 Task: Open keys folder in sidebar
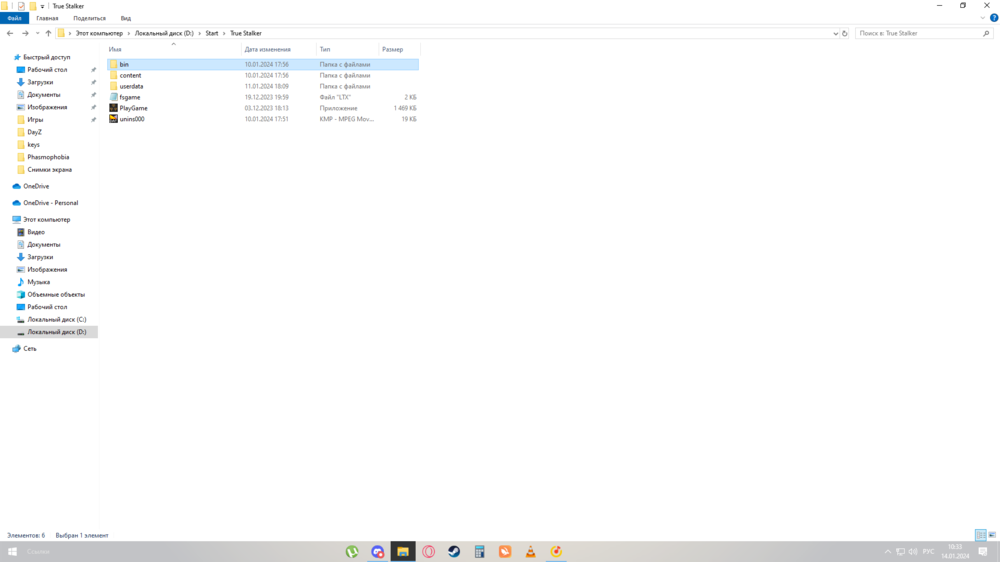click(x=33, y=145)
